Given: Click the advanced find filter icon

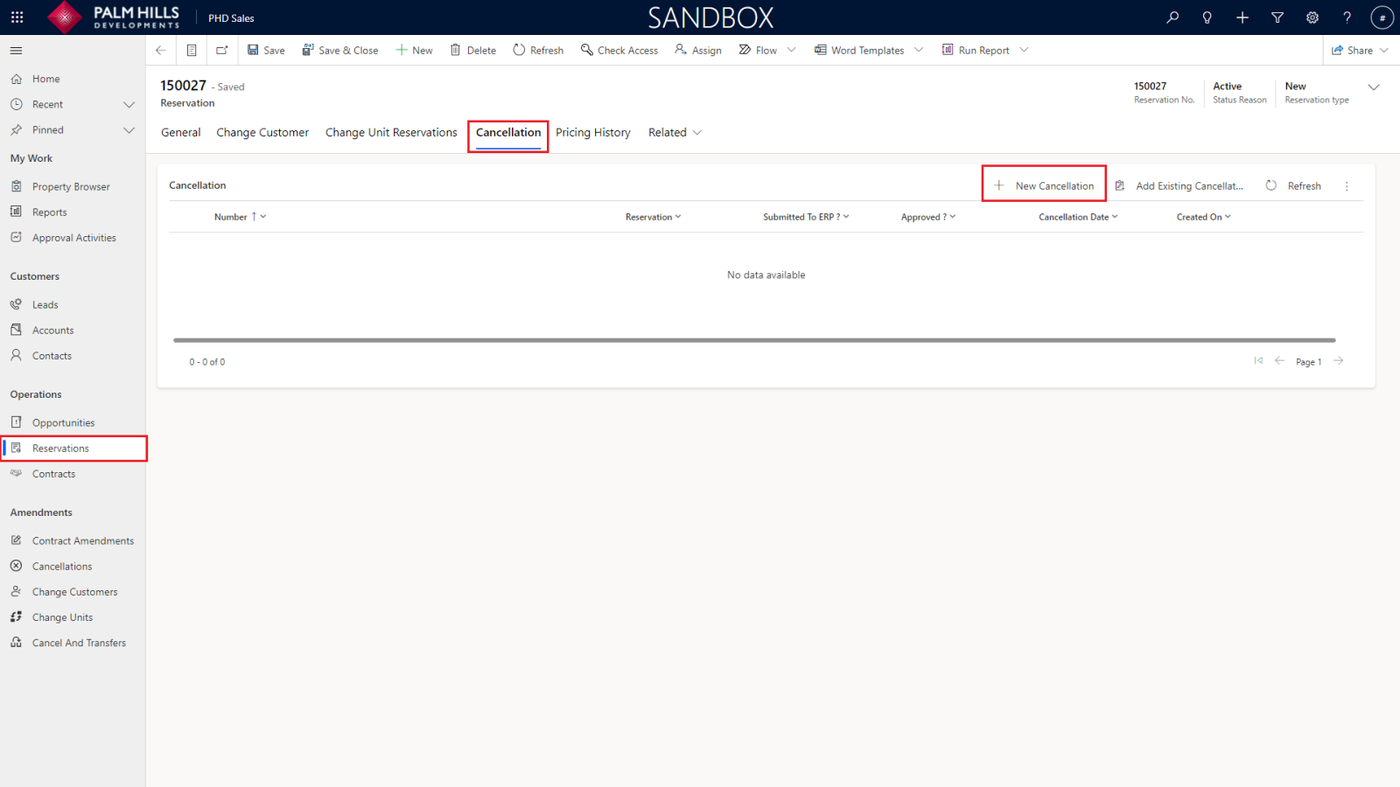Looking at the screenshot, I should (x=1277, y=17).
